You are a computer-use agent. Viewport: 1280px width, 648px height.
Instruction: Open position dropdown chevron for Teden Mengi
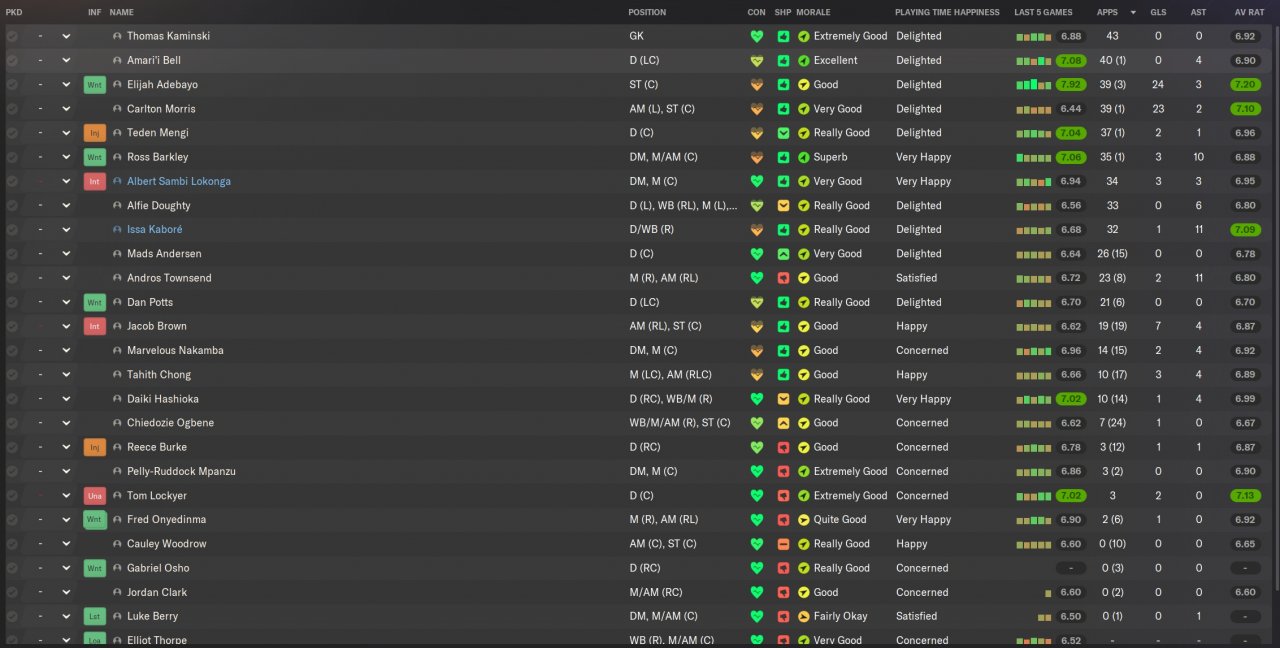[x=66, y=133]
